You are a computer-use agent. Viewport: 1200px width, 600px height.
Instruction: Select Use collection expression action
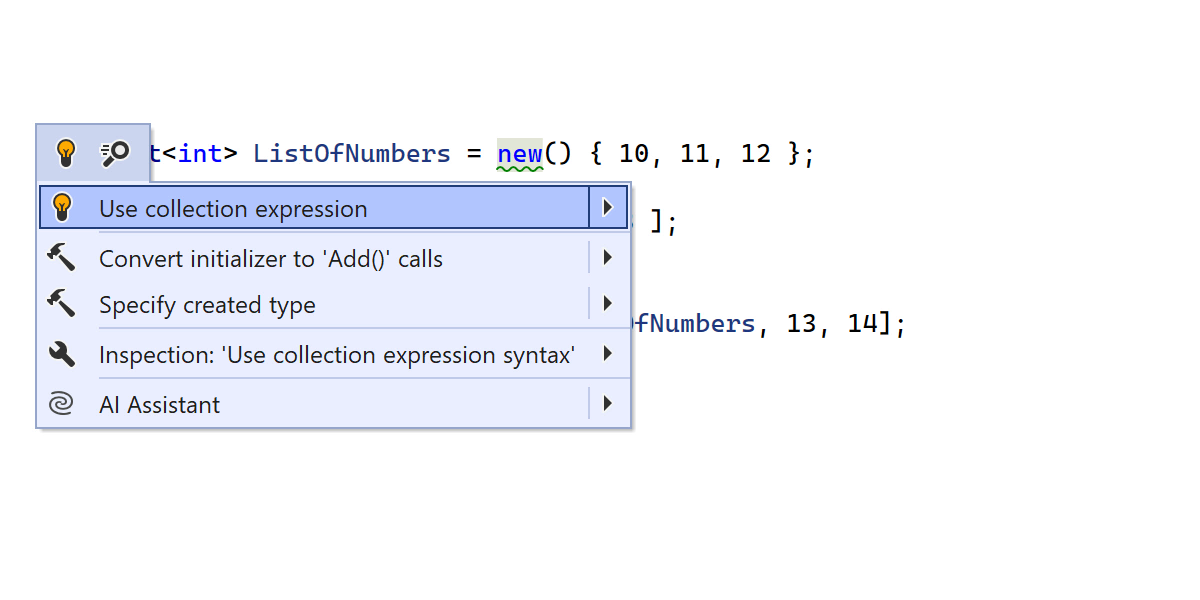click(233, 209)
